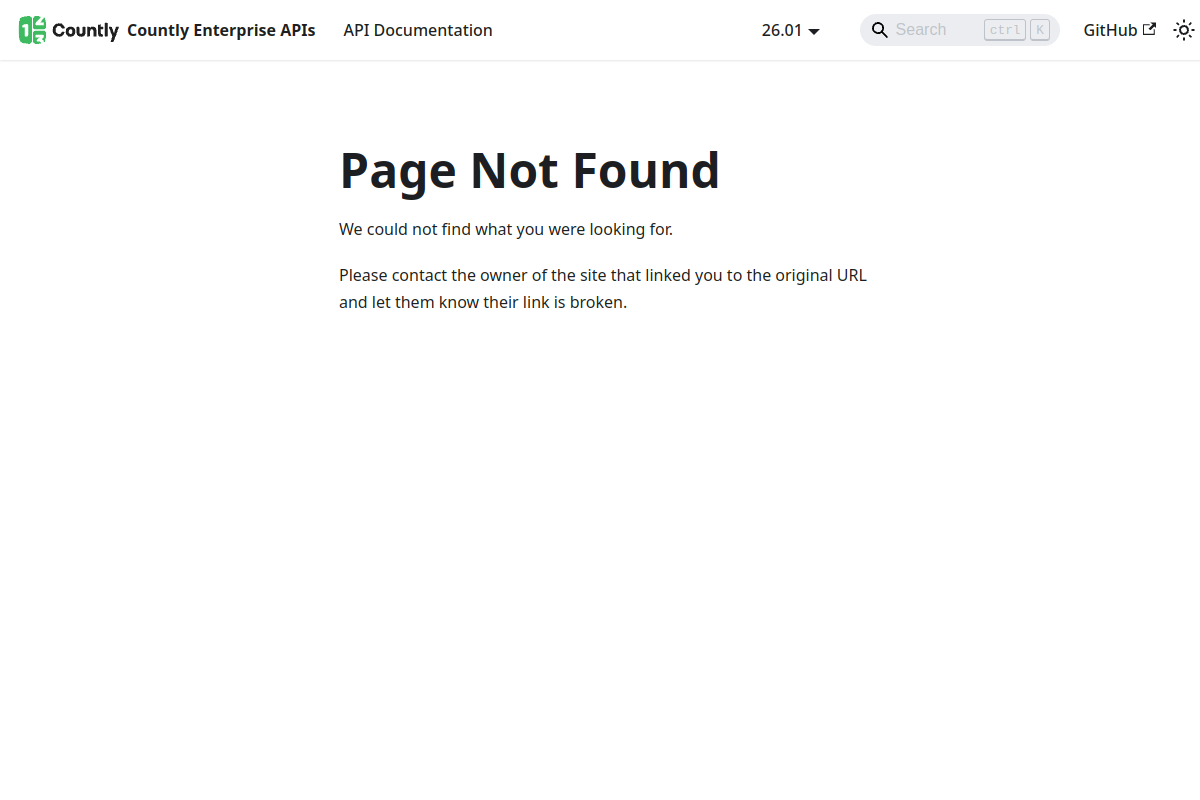Open the API Documentation nav item
Viewport: 1200px width, 800px height.
pos(418,30)
